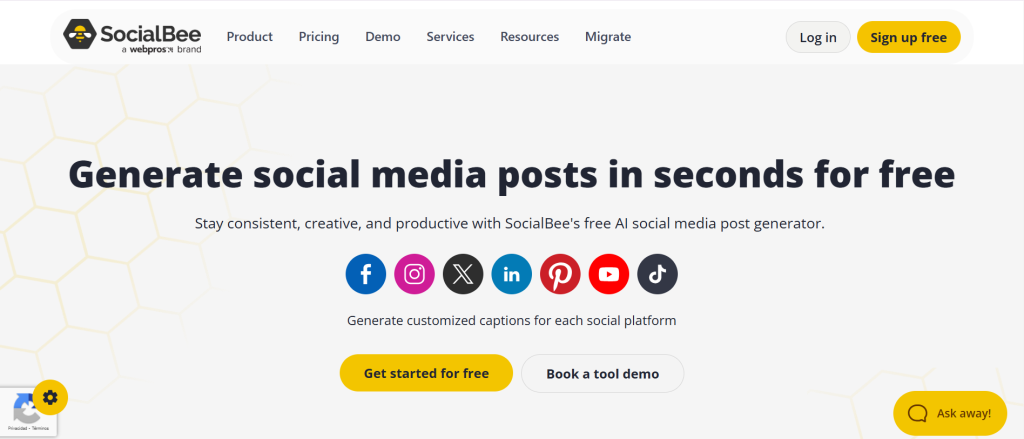Open the Product menu
This screenshot has height=439, width=1024.
pos(249,37)
